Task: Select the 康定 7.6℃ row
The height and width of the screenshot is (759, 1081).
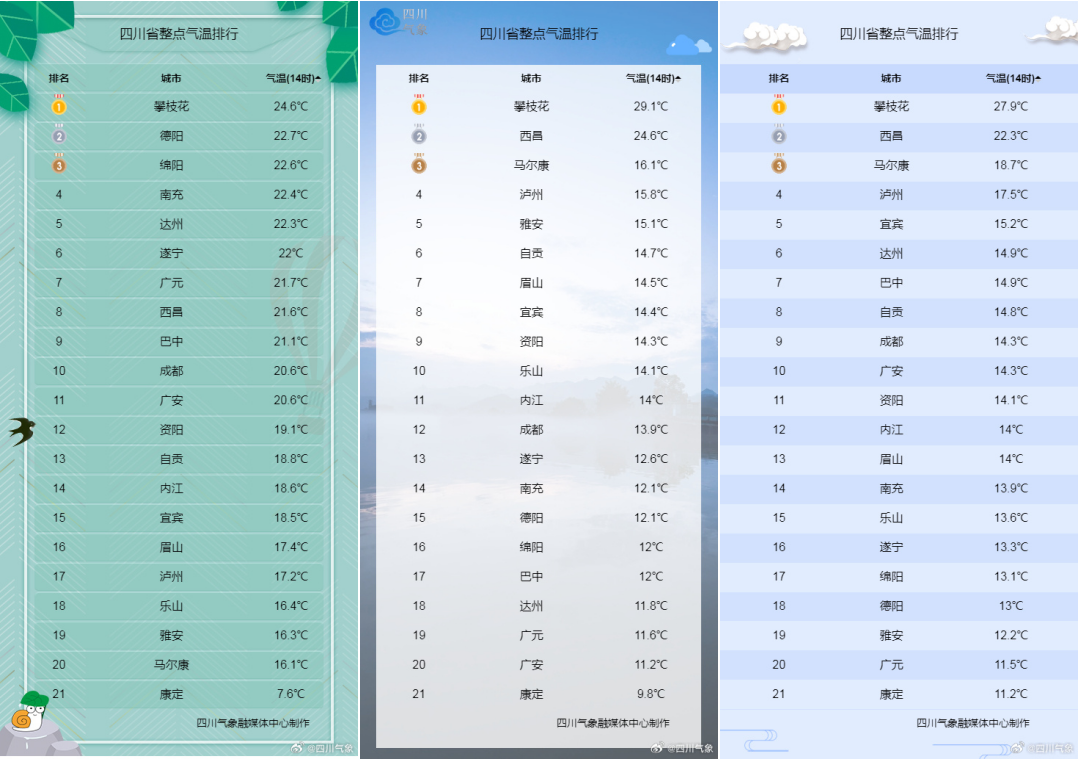Action: [x=180, y=694]
